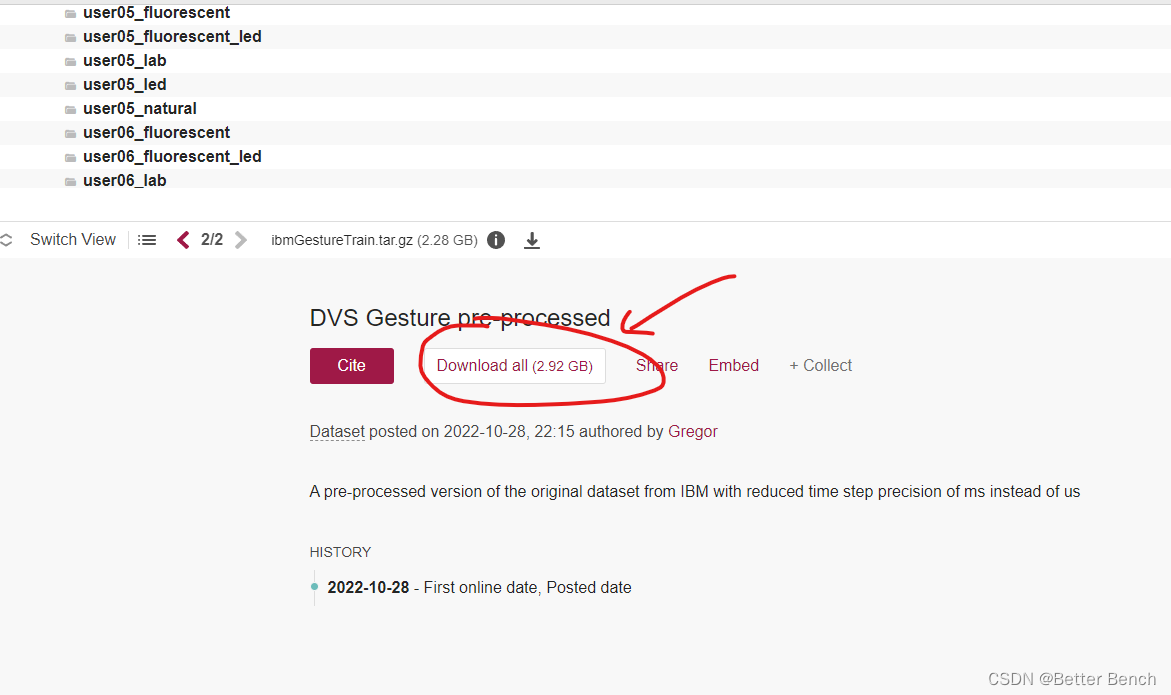This screenshot has width=1171, height=695.
Task: Open the user06_fluorescent folder
Action: 156,132
